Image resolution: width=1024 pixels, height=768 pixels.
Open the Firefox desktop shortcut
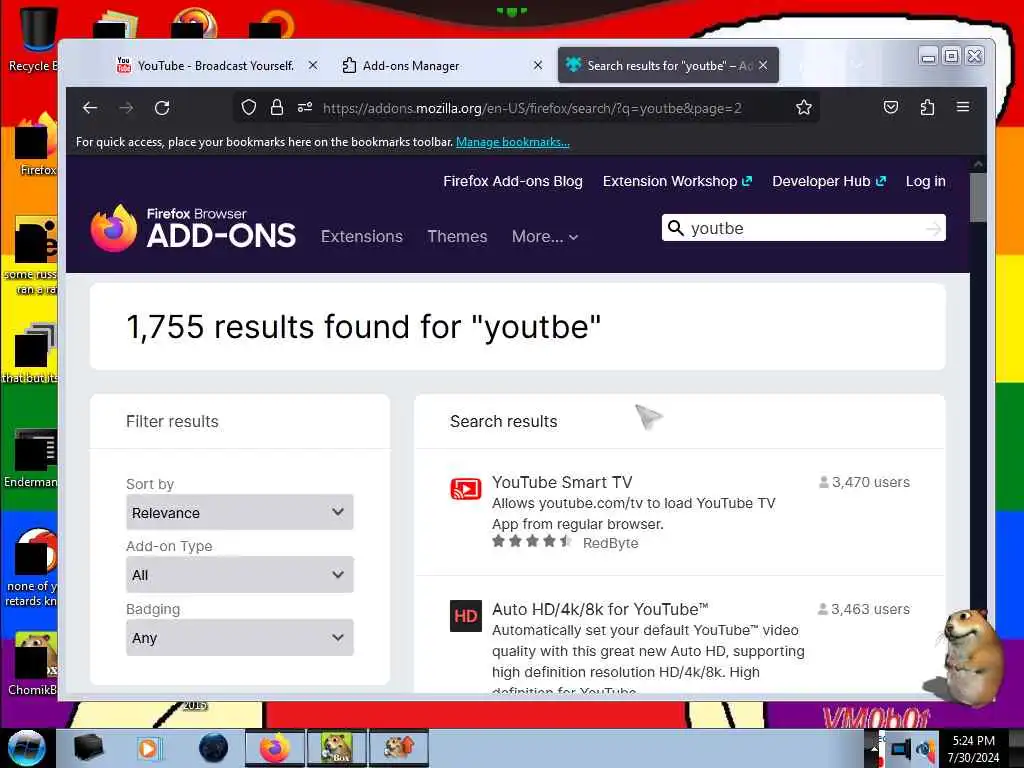[x=36, y=144]
